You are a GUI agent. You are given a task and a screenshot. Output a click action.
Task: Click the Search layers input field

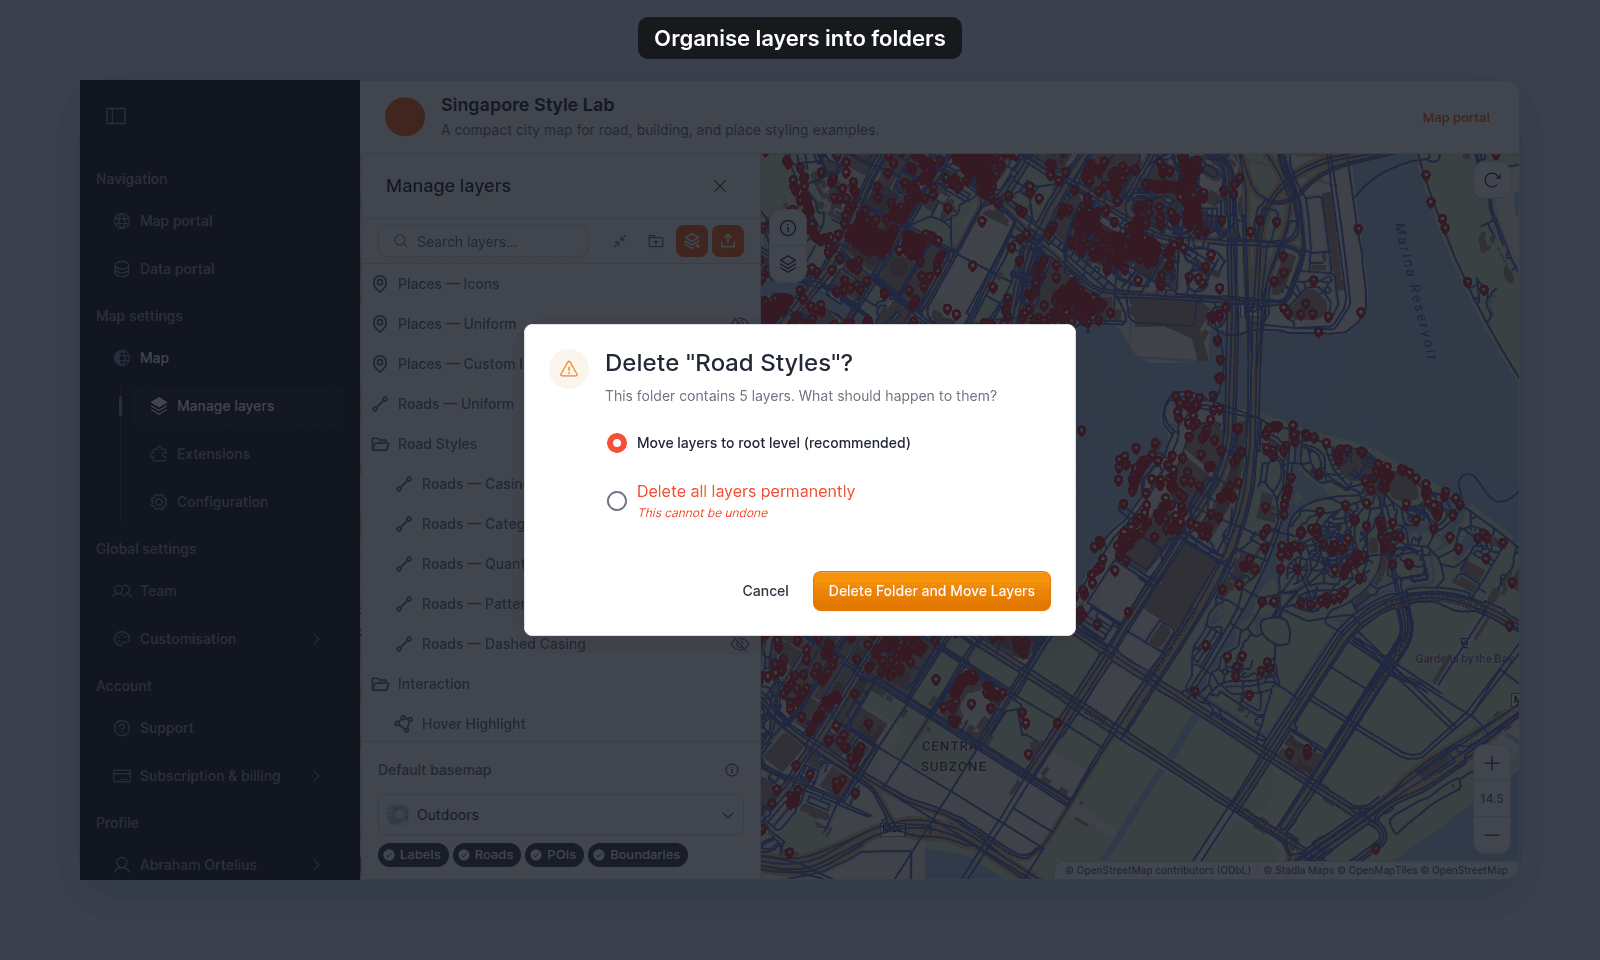(x=483, y=241)
